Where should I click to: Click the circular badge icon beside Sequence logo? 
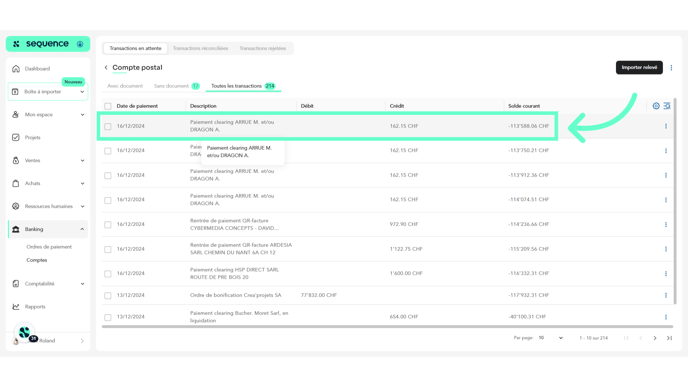(x=80, y=44)
